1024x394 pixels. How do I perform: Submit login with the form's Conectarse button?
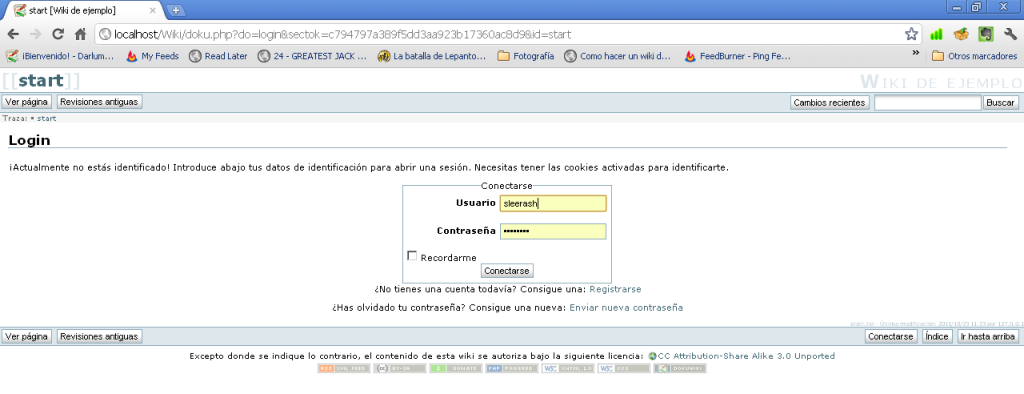click(x=507, y=271)
